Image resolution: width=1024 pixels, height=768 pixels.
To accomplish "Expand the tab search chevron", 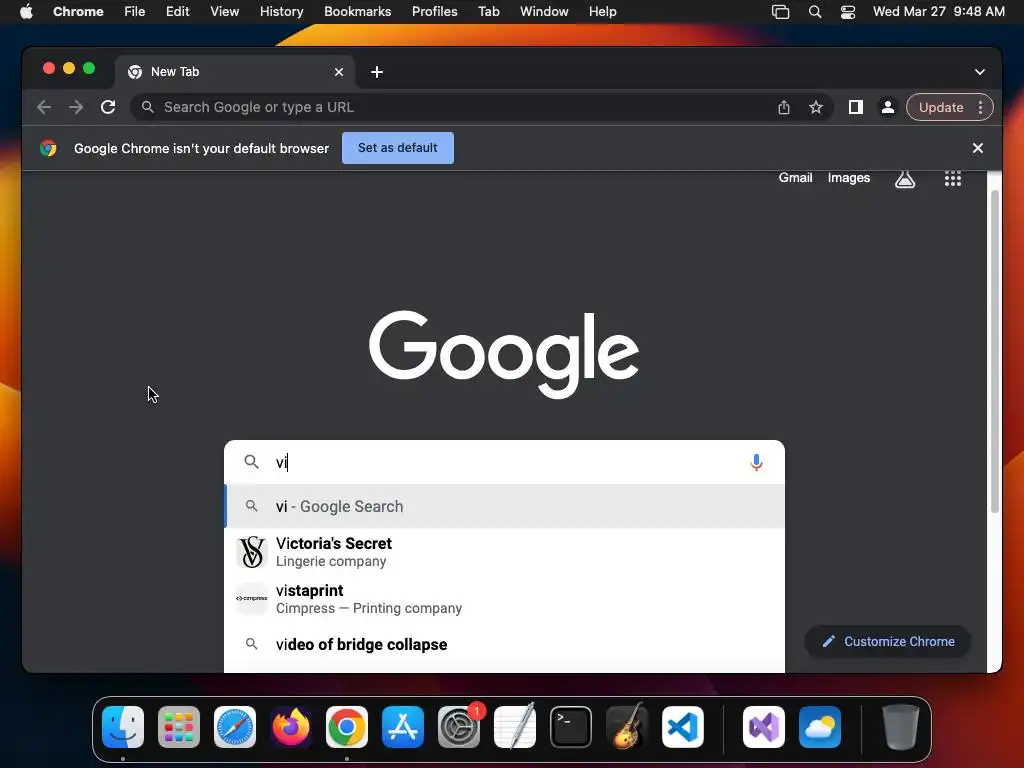I will coord(980,72).
